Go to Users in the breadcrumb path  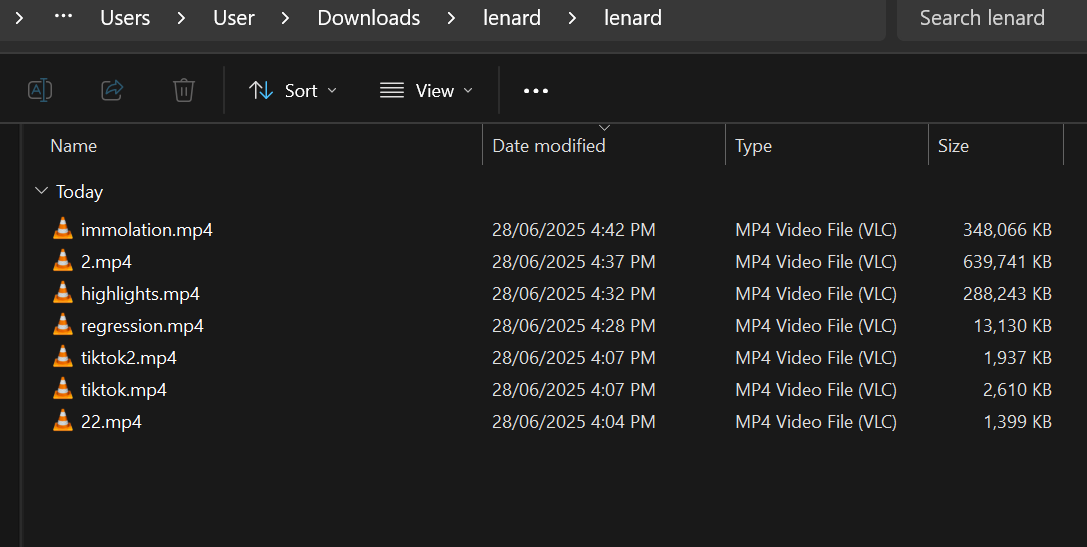[125, 18]
